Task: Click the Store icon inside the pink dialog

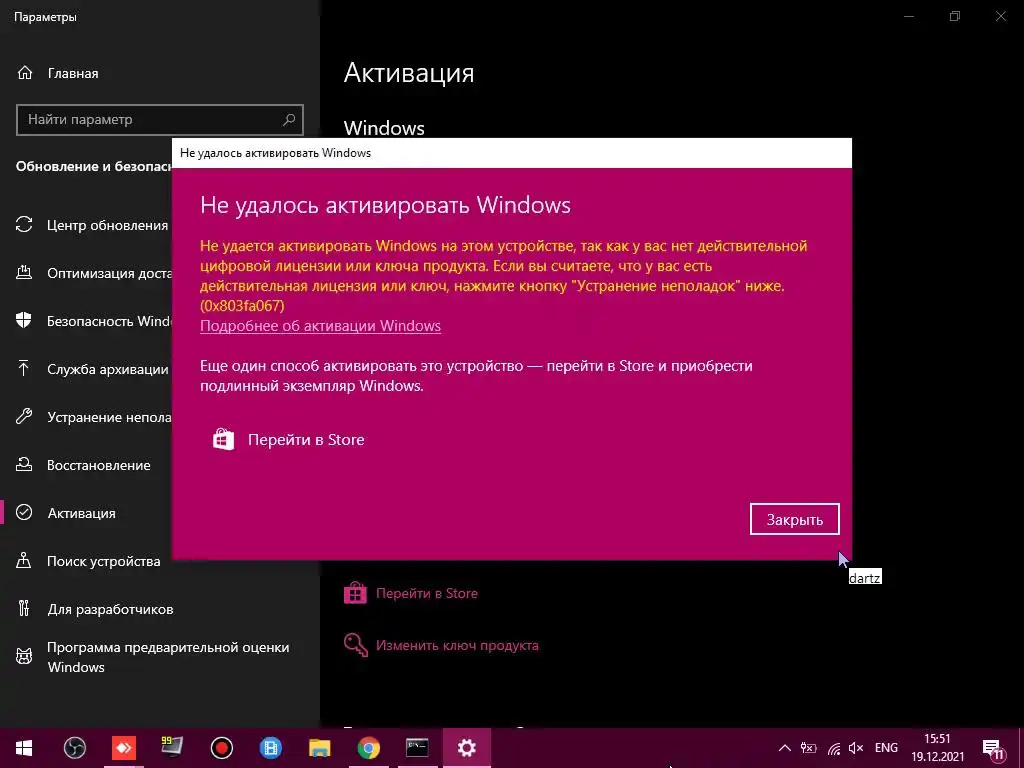Action: (x=223, y=440)
